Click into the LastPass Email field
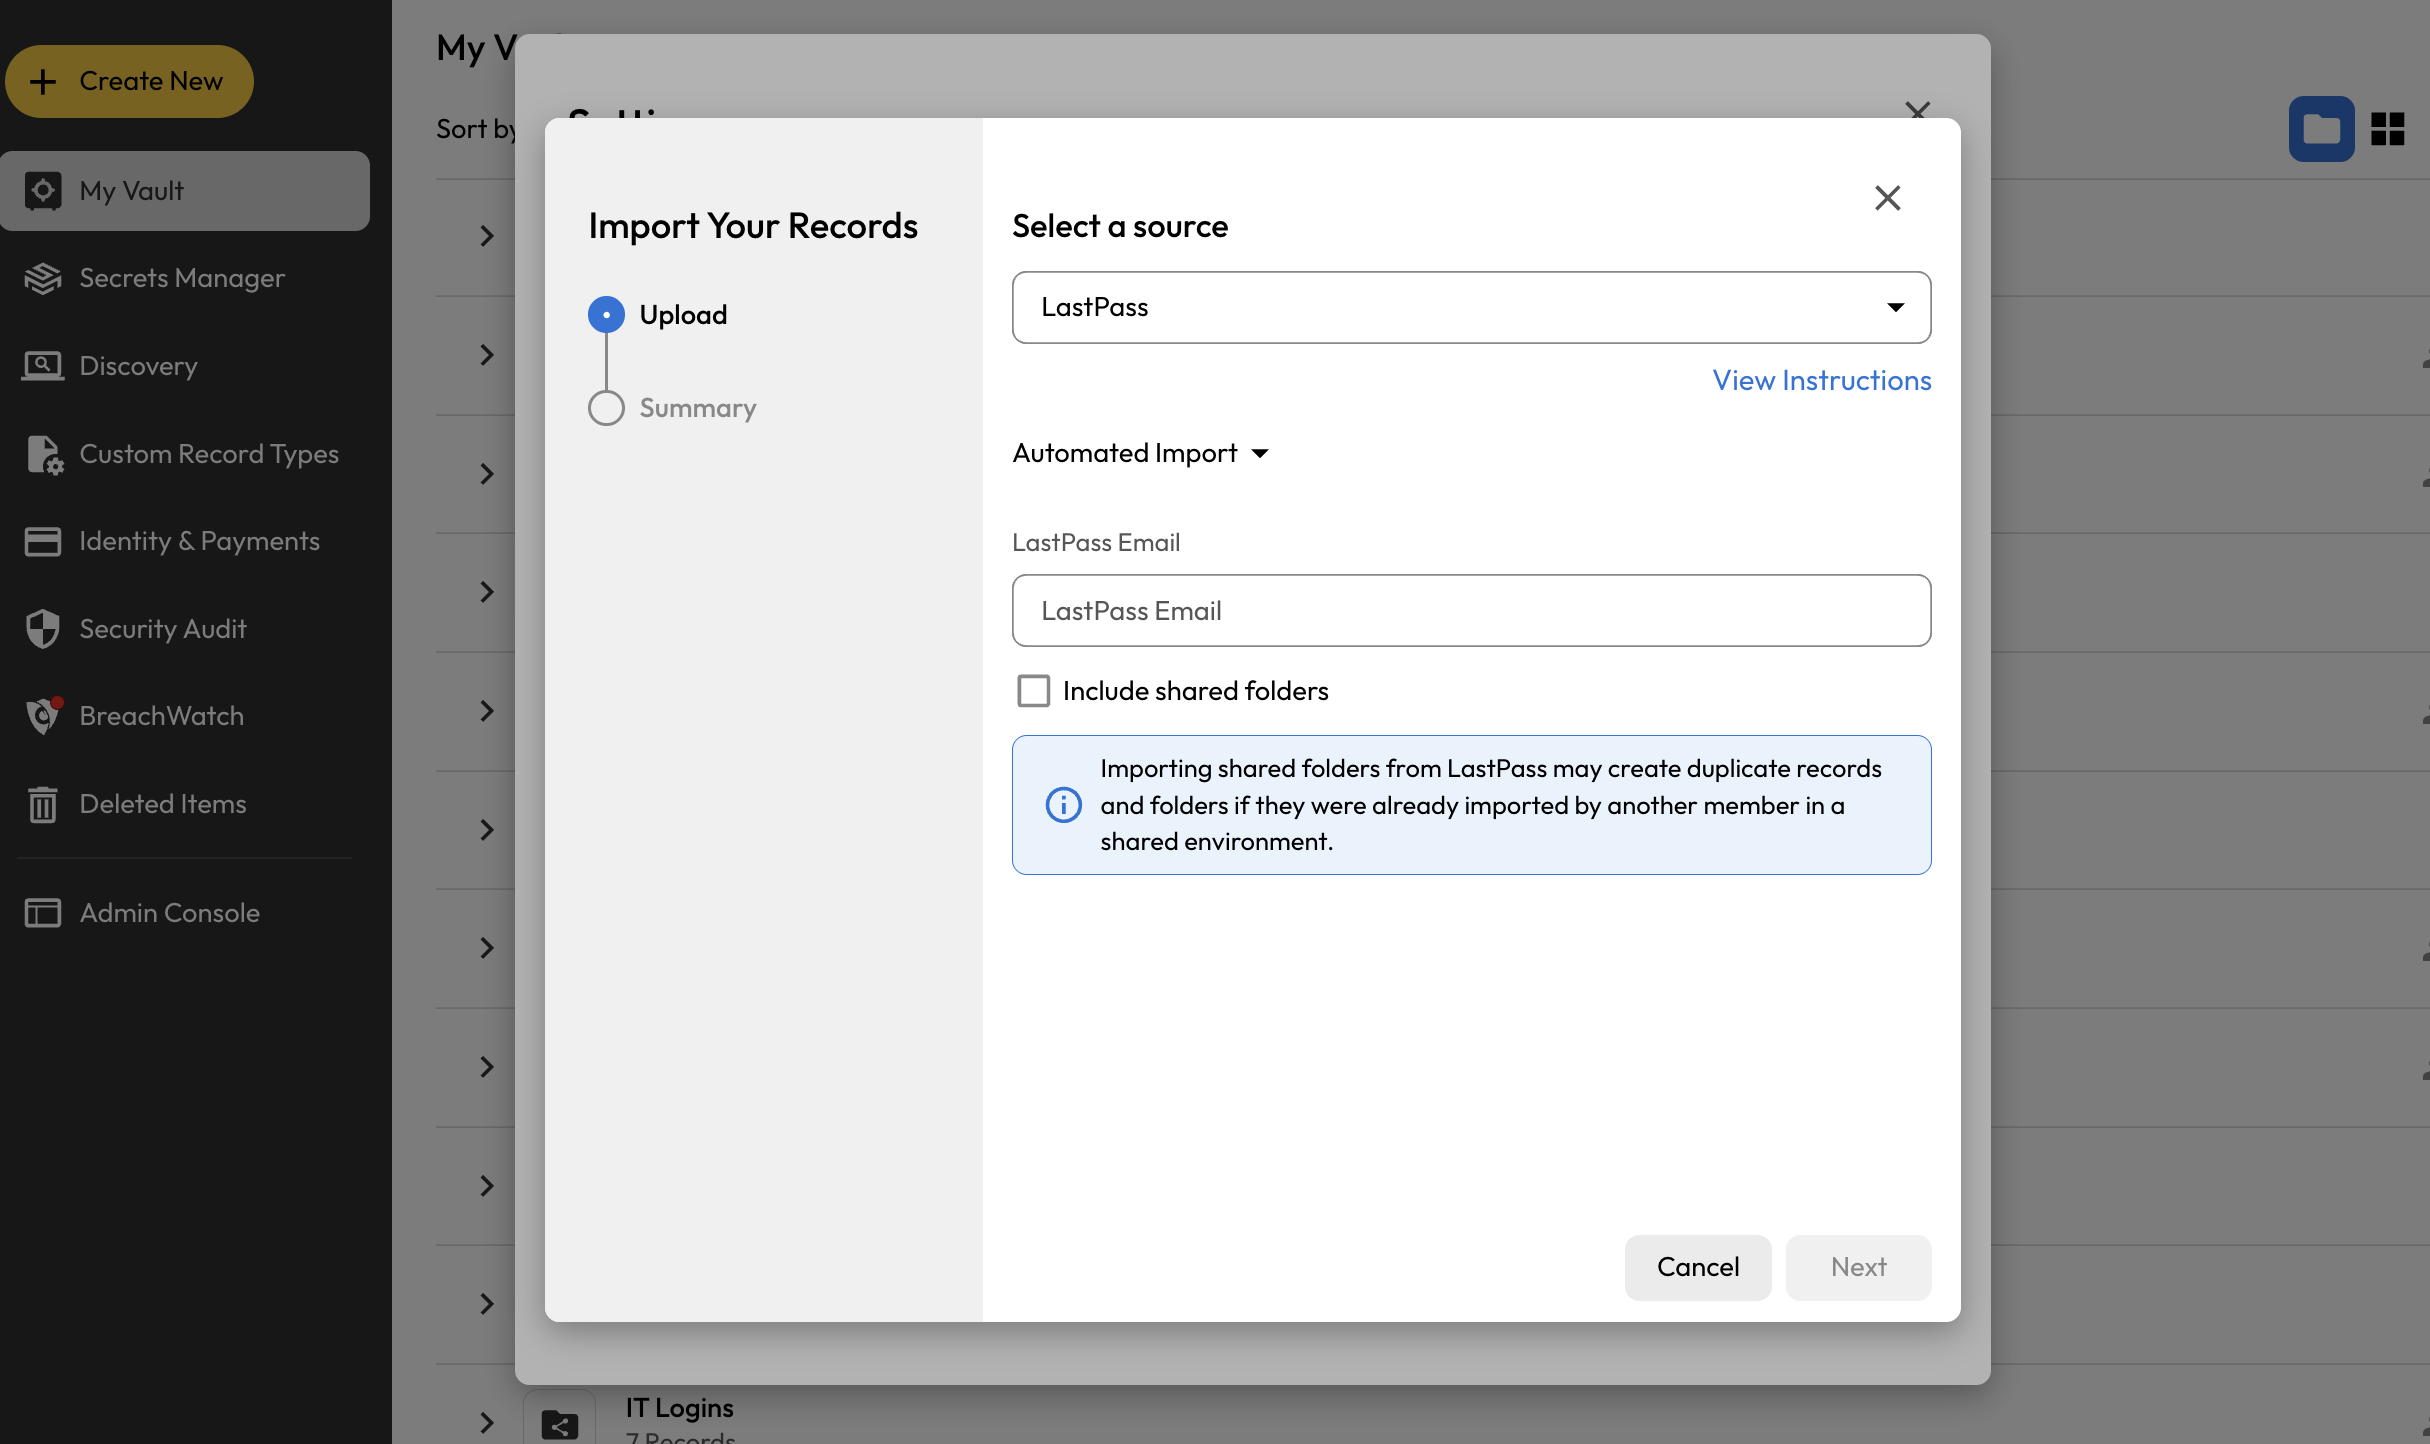Viewport: 2430px width, 1444px height. (1471, 611)
